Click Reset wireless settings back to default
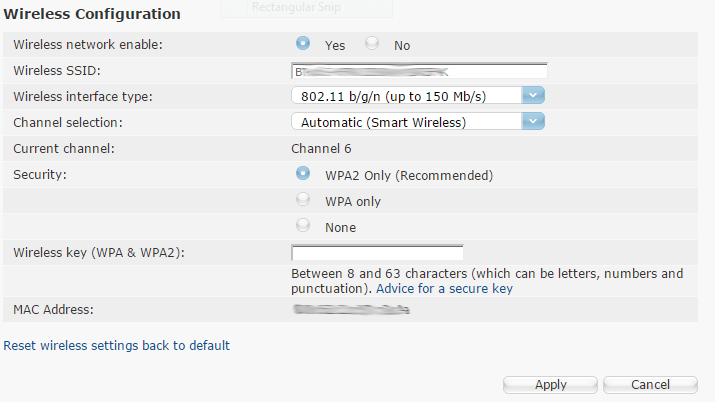The width and height of the screenshot is (715, 402). click(x=116, y=345)
